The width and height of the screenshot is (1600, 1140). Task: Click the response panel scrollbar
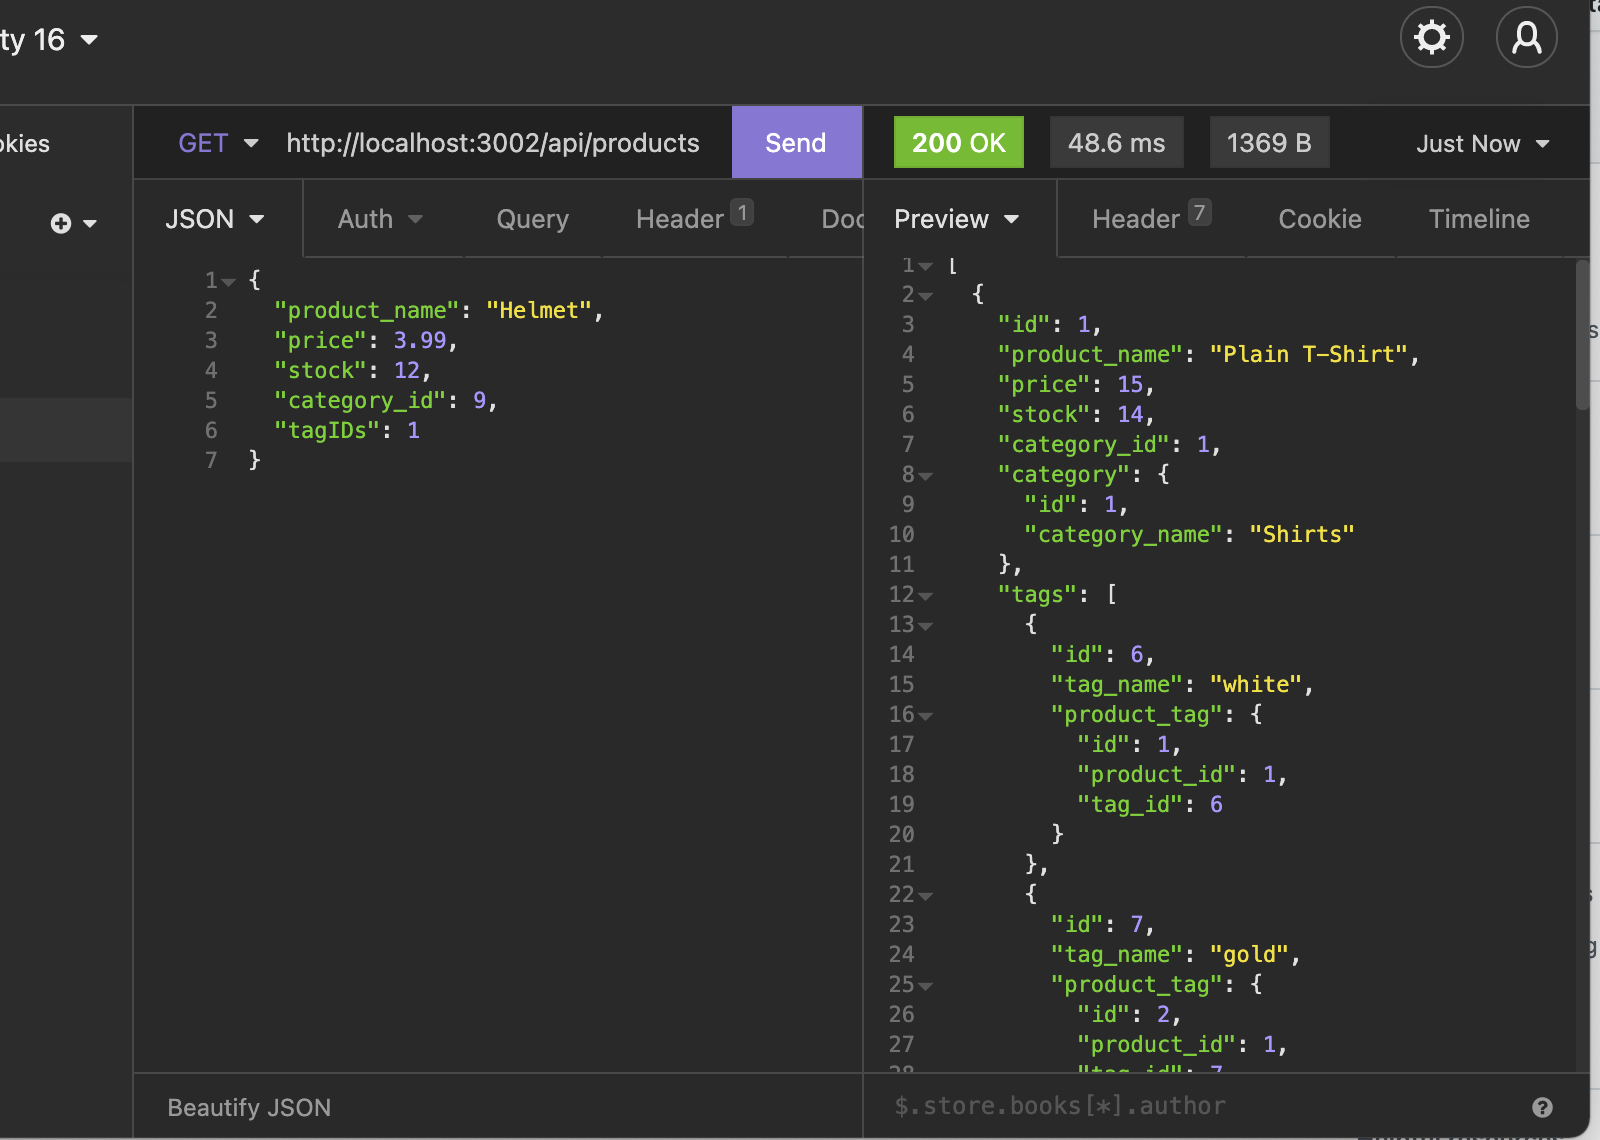(1583, 330)
